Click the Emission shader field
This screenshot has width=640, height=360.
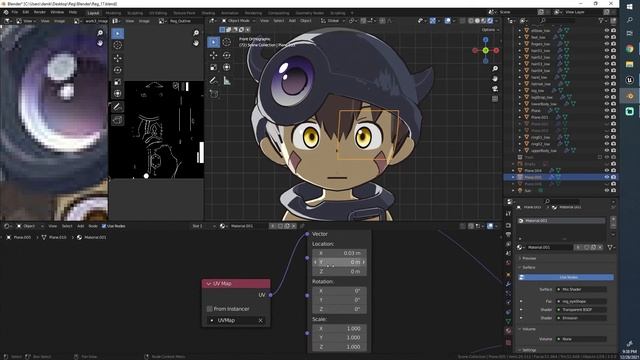pos(582,318)
